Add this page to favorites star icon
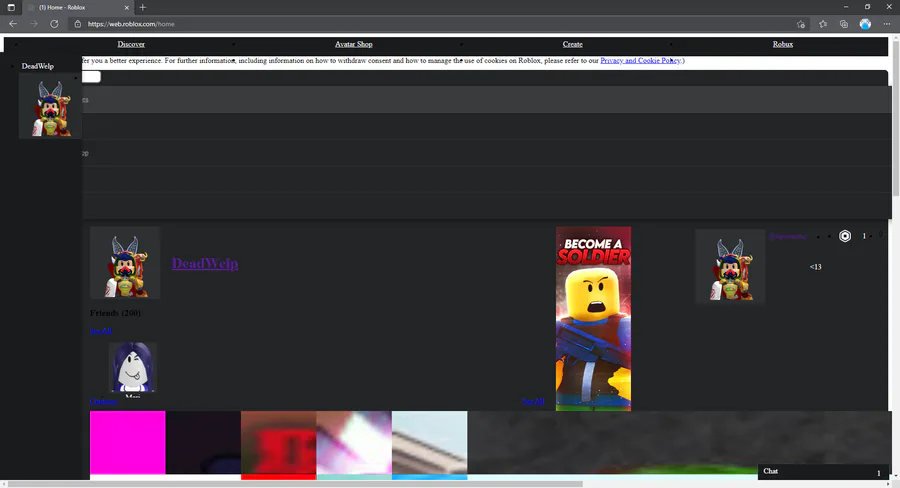Image resolution: width=900 pixels, height=488 pixels. (801, 24)
